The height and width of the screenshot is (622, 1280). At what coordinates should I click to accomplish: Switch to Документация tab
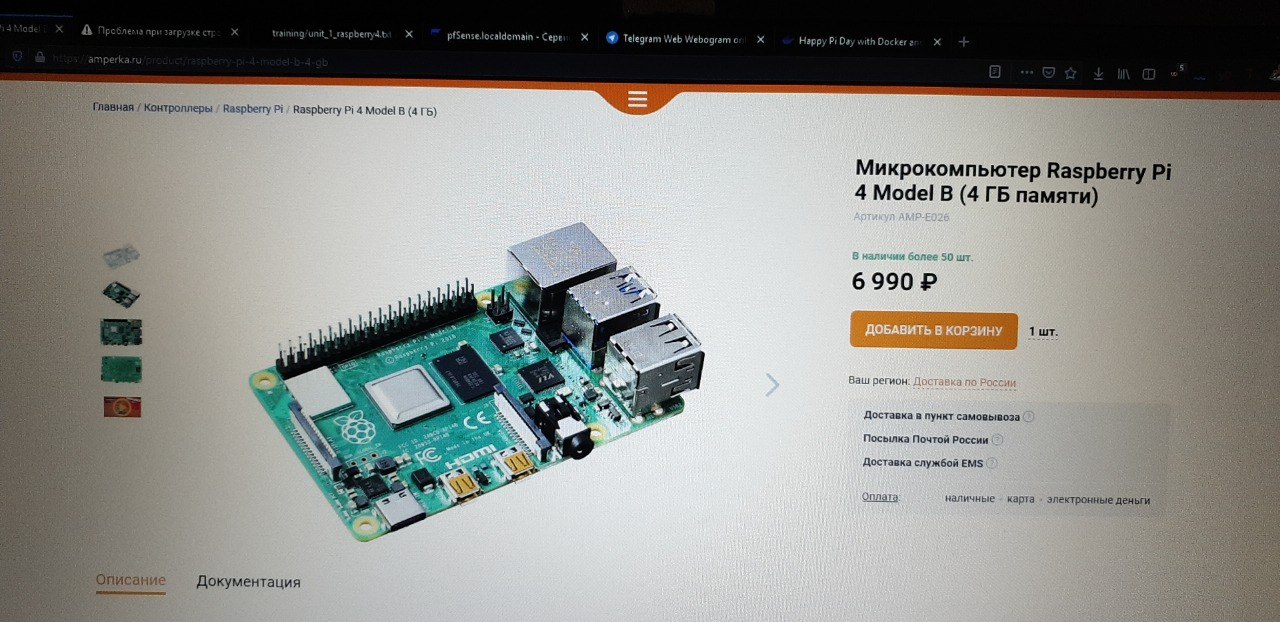[248, 582]
